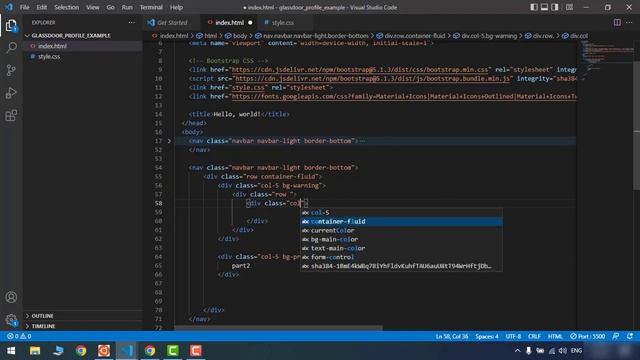The height and width of the screenshot is (360, 640).
Task: Click the horizontal editor scrollbar
Action: click(x=278, y=328)
